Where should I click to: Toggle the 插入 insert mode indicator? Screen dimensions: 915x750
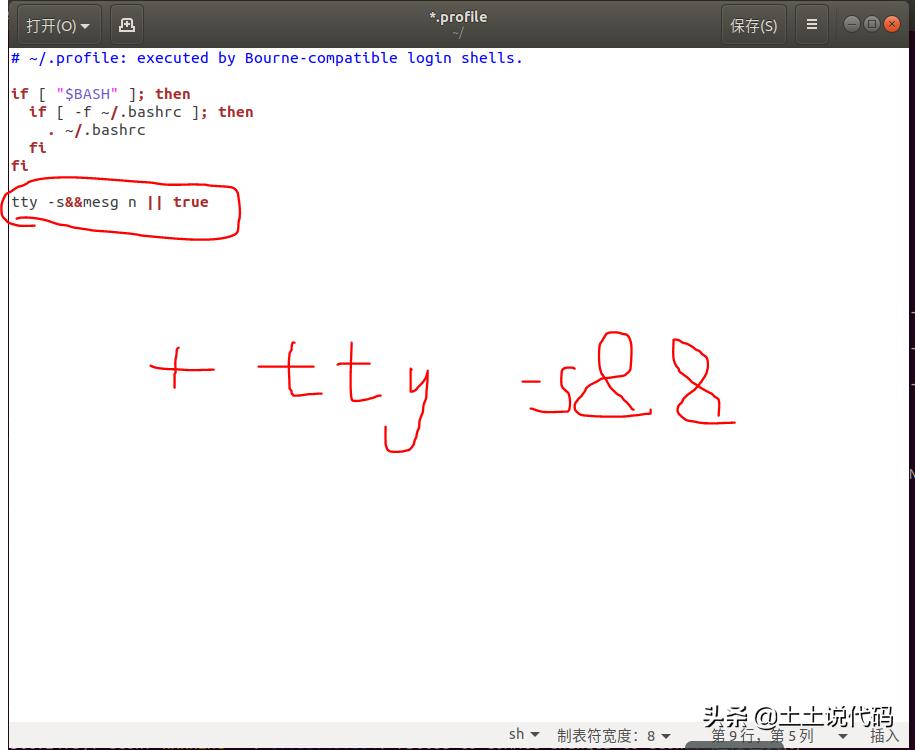[x=884, y=735]
